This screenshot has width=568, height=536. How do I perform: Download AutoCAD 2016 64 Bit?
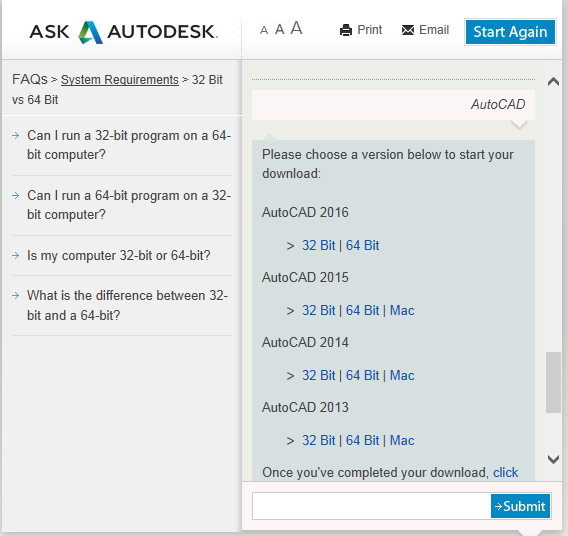(362, 246)
